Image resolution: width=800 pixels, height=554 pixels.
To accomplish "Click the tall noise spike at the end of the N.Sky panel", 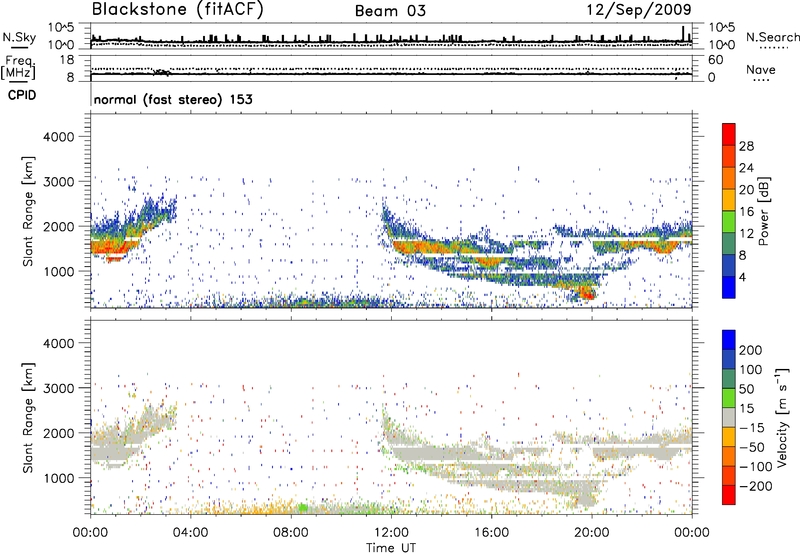I will (x=684, y=34).
